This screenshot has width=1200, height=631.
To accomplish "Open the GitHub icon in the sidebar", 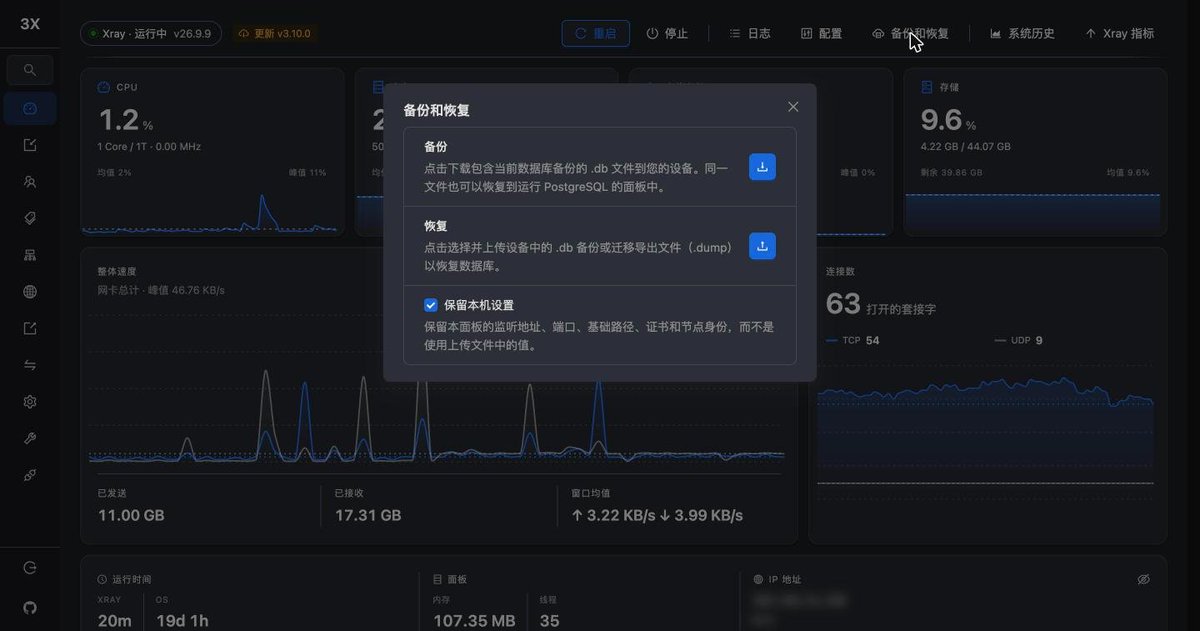I will (30, 607).
